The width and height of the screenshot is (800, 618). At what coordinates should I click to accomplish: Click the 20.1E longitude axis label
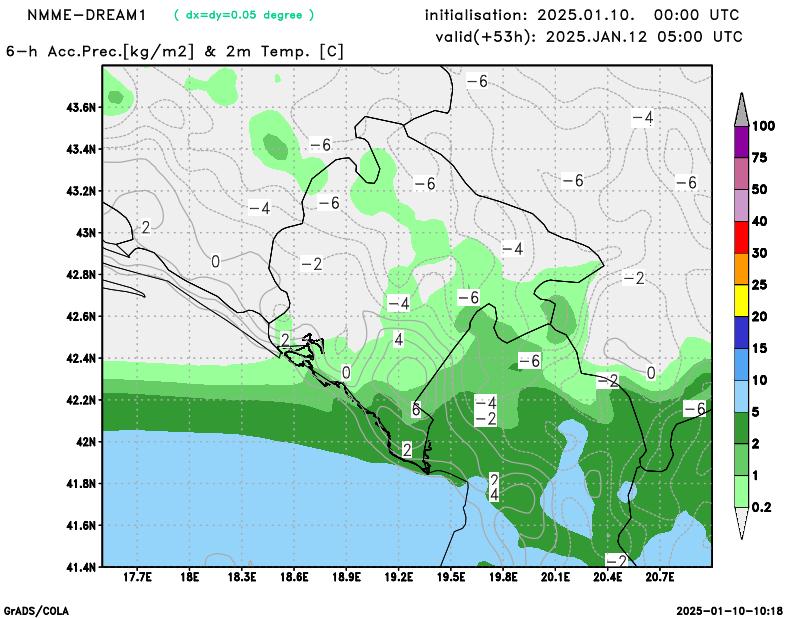point(555,577)
